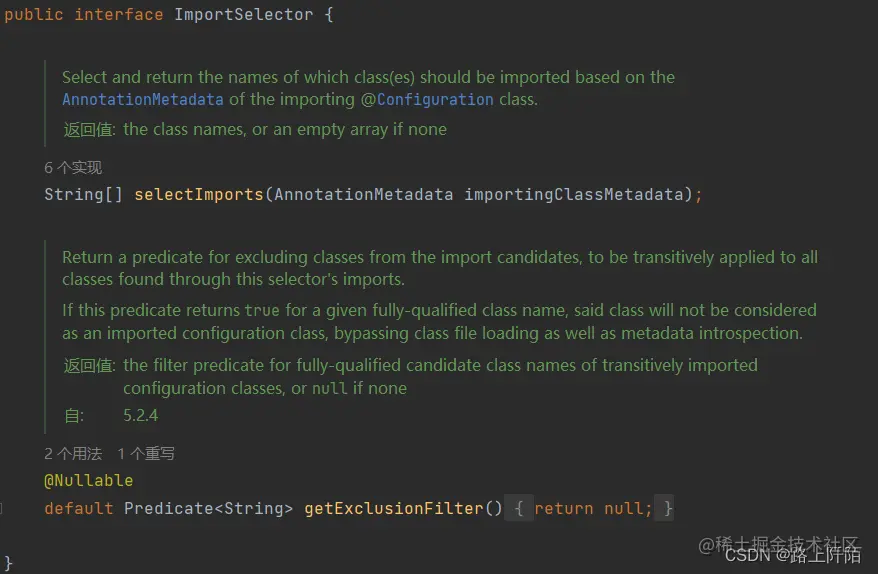Image resolution: width=878 pixels, height=574 pixels.
Task: Click the version '5.2.4' in the doc
Action: (141, 415)
